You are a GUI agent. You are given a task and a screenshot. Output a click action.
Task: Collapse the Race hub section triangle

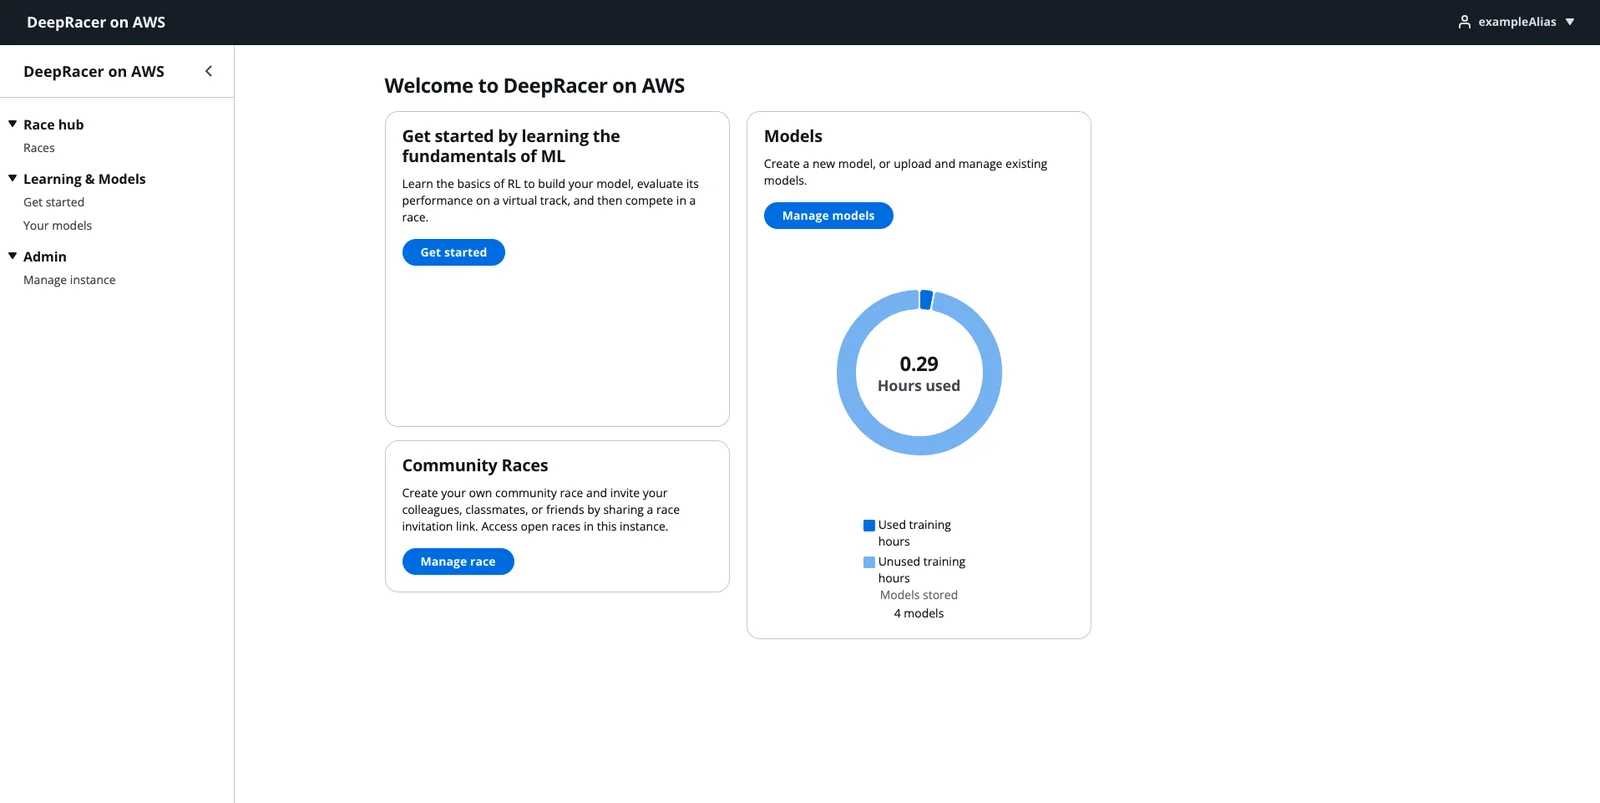coord(13,124)
